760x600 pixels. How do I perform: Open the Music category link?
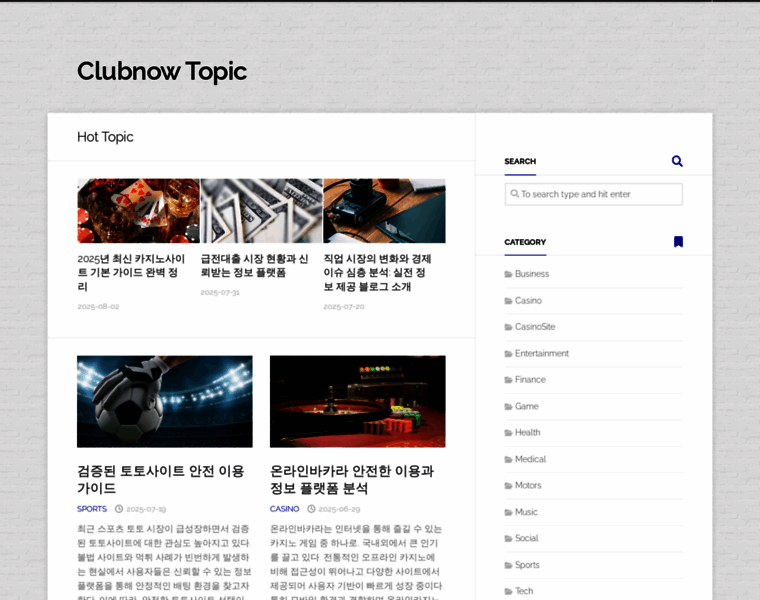[x=526, y=512]
